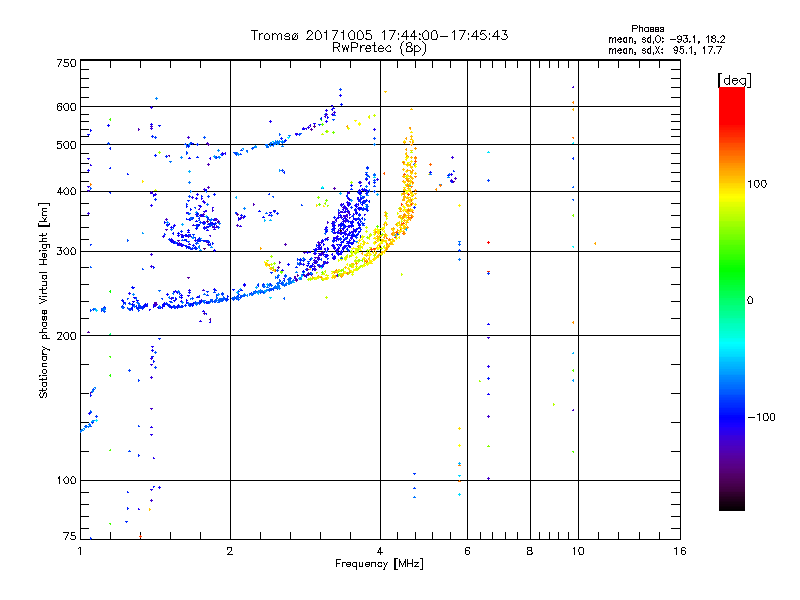Click the x-axis label '8'
The image size is (800, 600).
530,551
